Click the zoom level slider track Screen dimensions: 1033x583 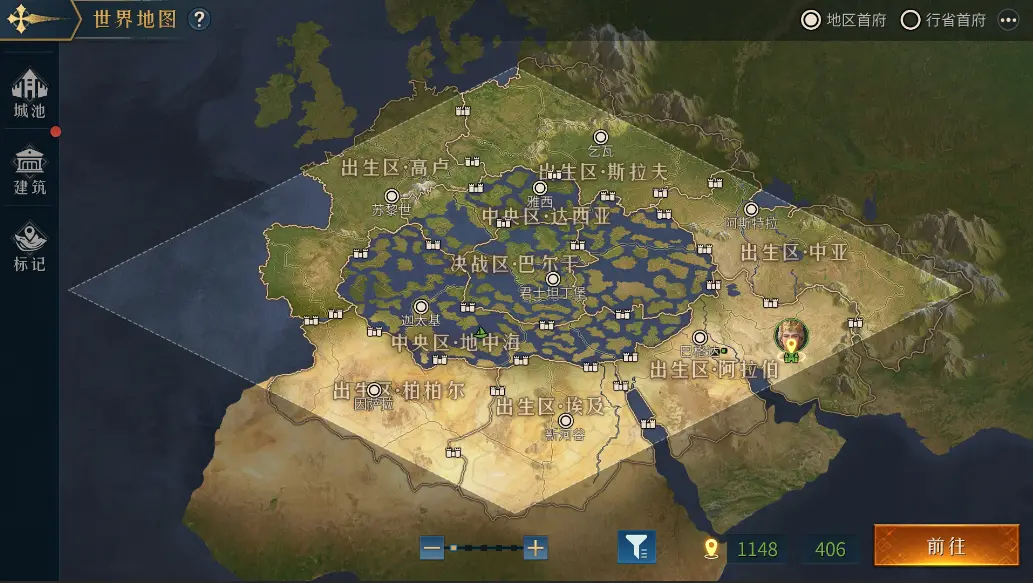[485, 548]
